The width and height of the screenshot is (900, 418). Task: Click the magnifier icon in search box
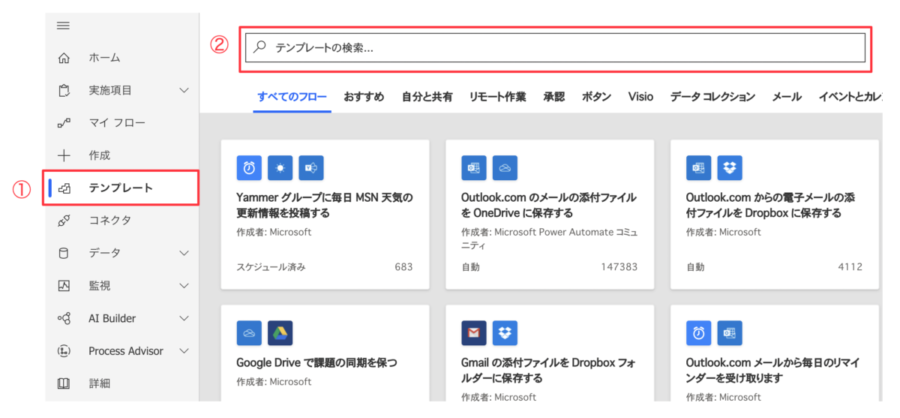[259, 48]
